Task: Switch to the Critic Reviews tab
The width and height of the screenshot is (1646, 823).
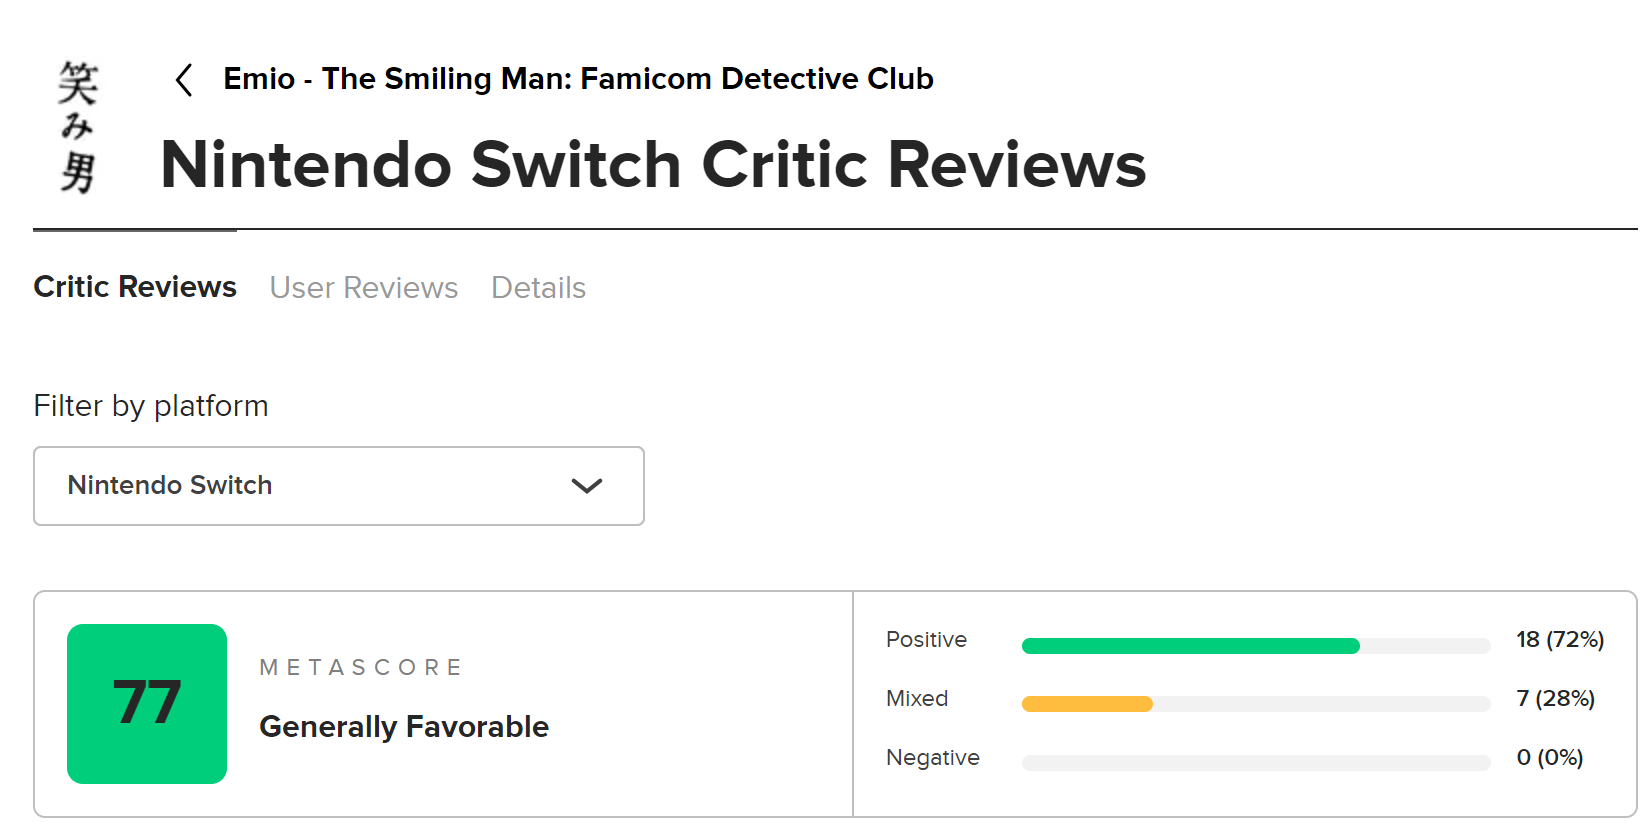Action: 135,287
